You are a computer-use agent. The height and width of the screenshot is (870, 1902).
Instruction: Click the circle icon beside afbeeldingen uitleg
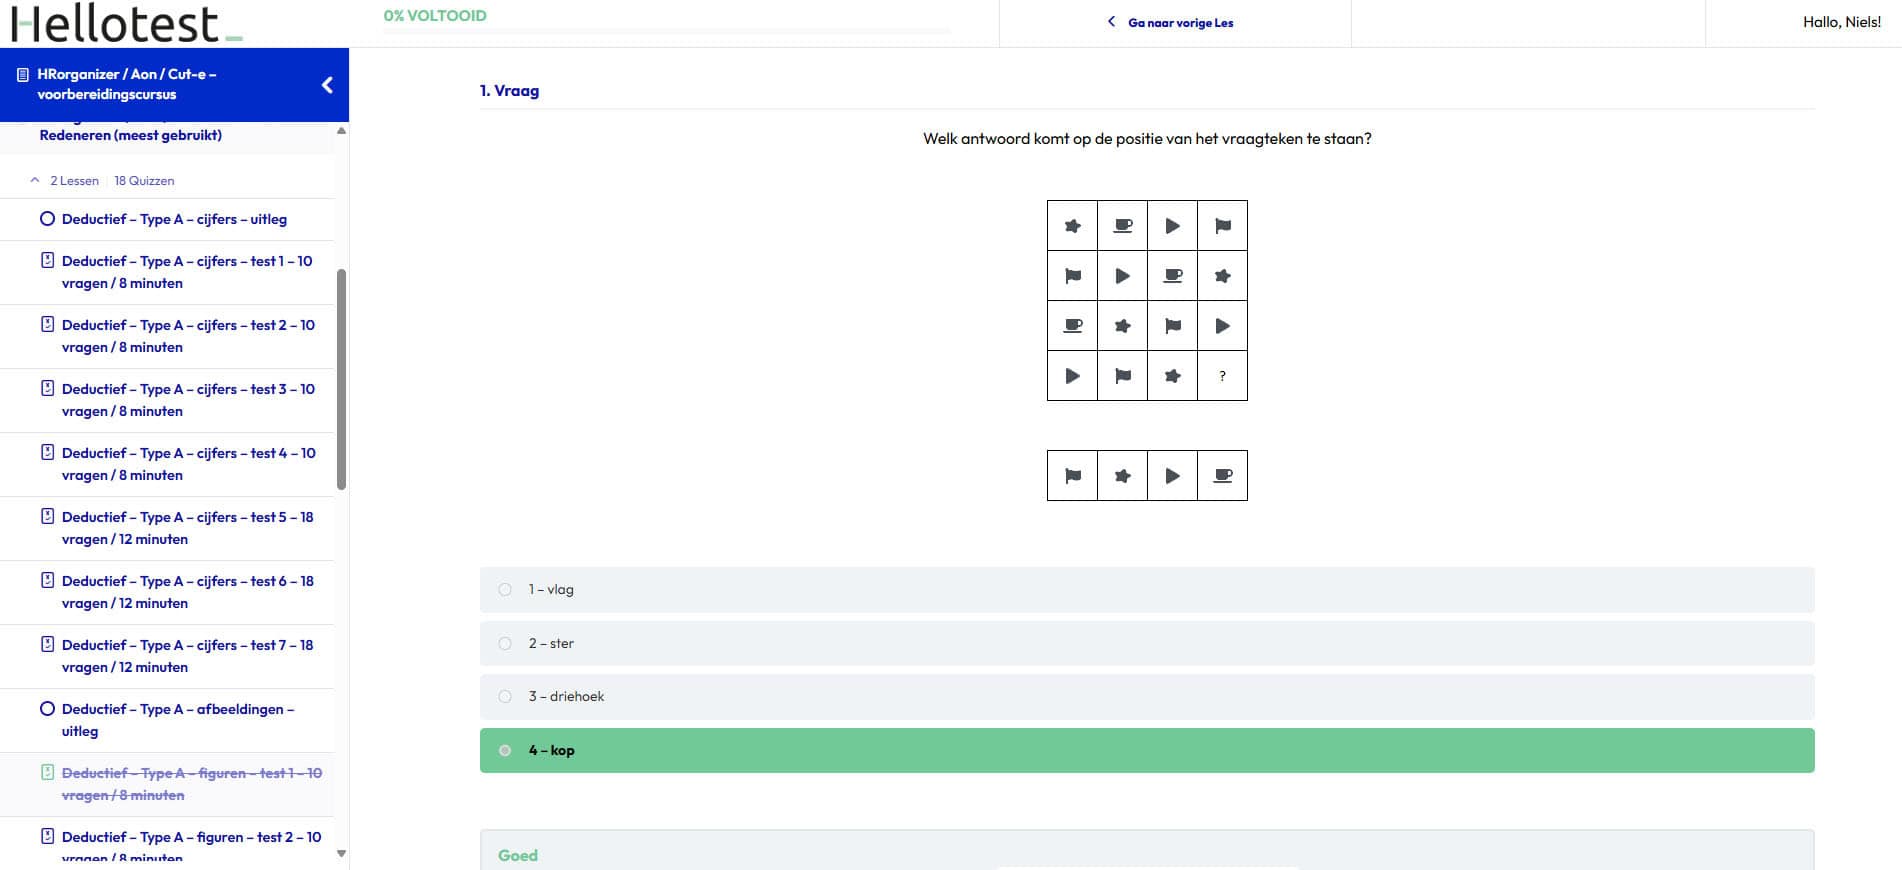(x=47, y=709)
